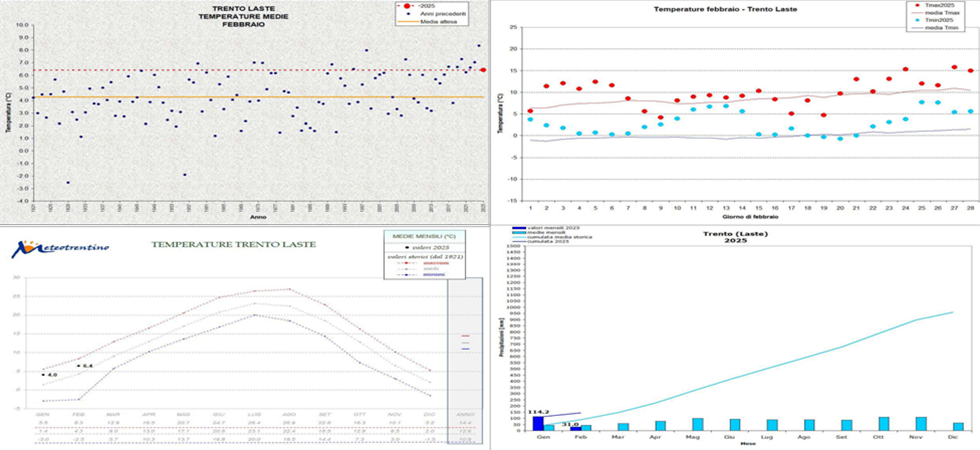
Task: Click the black data point labeled 6.4
Action: pyautogui.click(x=78, y=366)
